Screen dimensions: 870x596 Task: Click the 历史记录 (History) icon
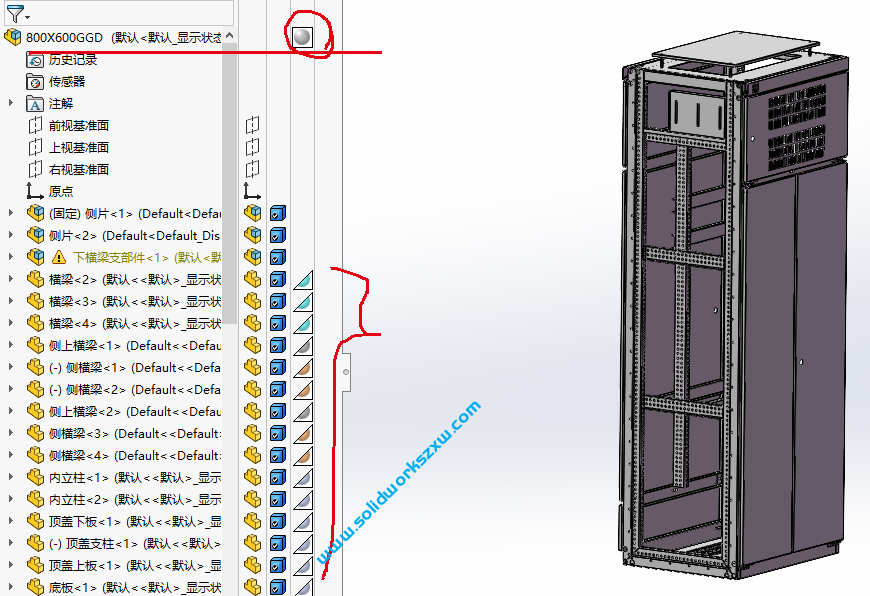pyautogui.click(x=33, y=59)
